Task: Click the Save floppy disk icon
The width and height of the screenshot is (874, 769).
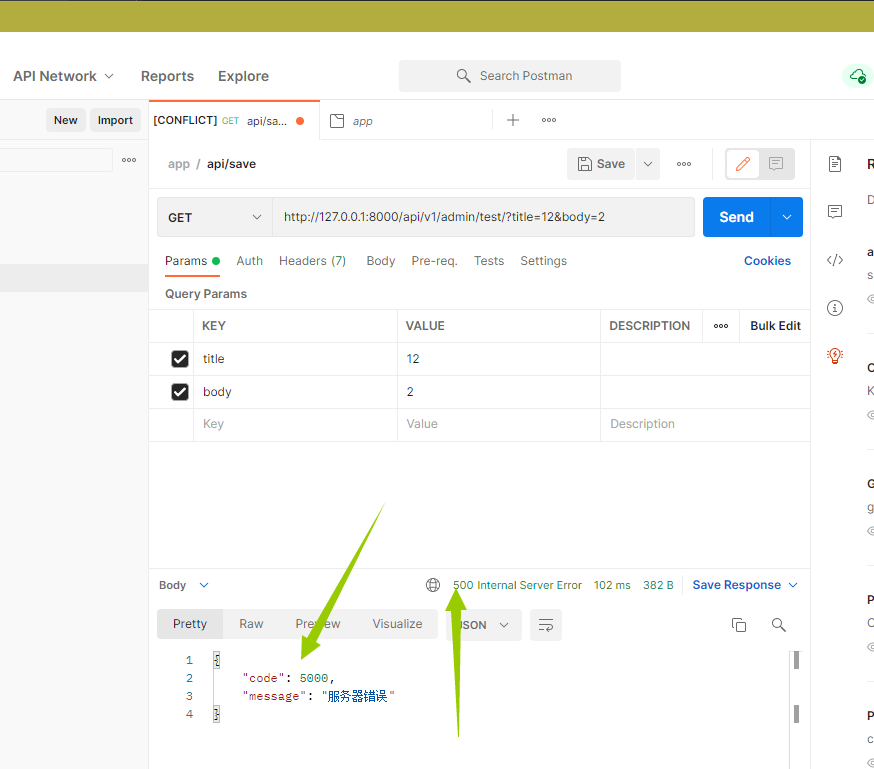Action: pyautogui.click(x=585, y=164)
